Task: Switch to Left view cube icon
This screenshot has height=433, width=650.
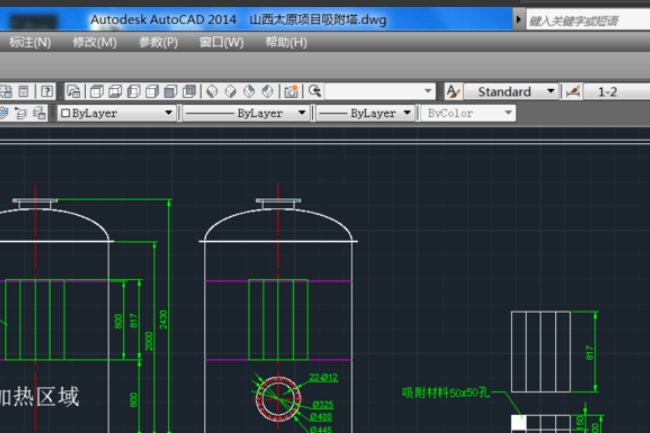Action: (x=133, y=92)
